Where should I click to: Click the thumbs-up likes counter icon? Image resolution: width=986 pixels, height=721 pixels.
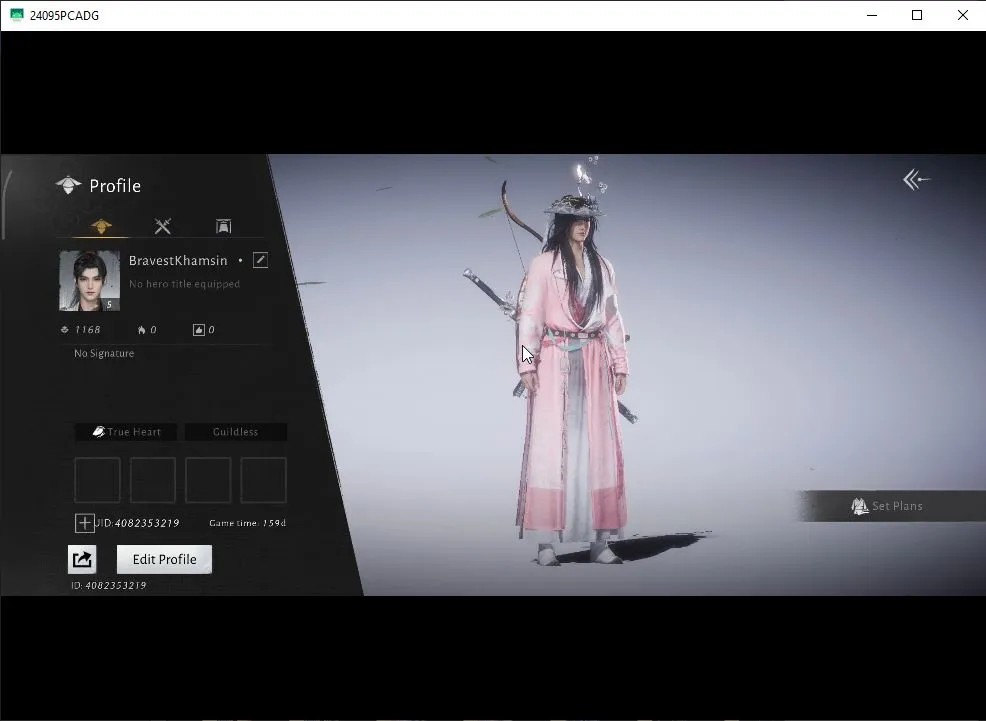199,330
